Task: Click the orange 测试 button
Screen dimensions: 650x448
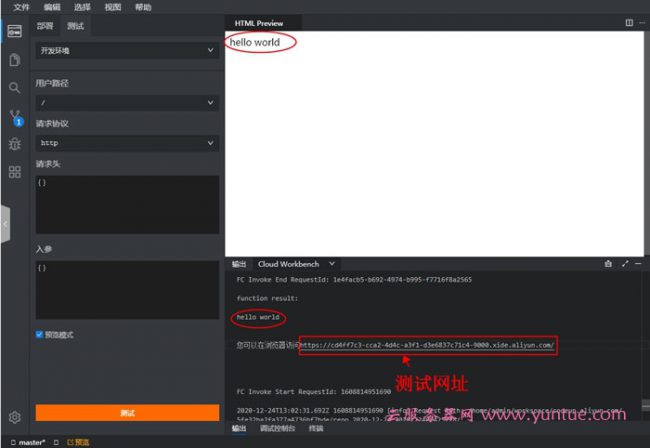Action: (x=127, y=412)
